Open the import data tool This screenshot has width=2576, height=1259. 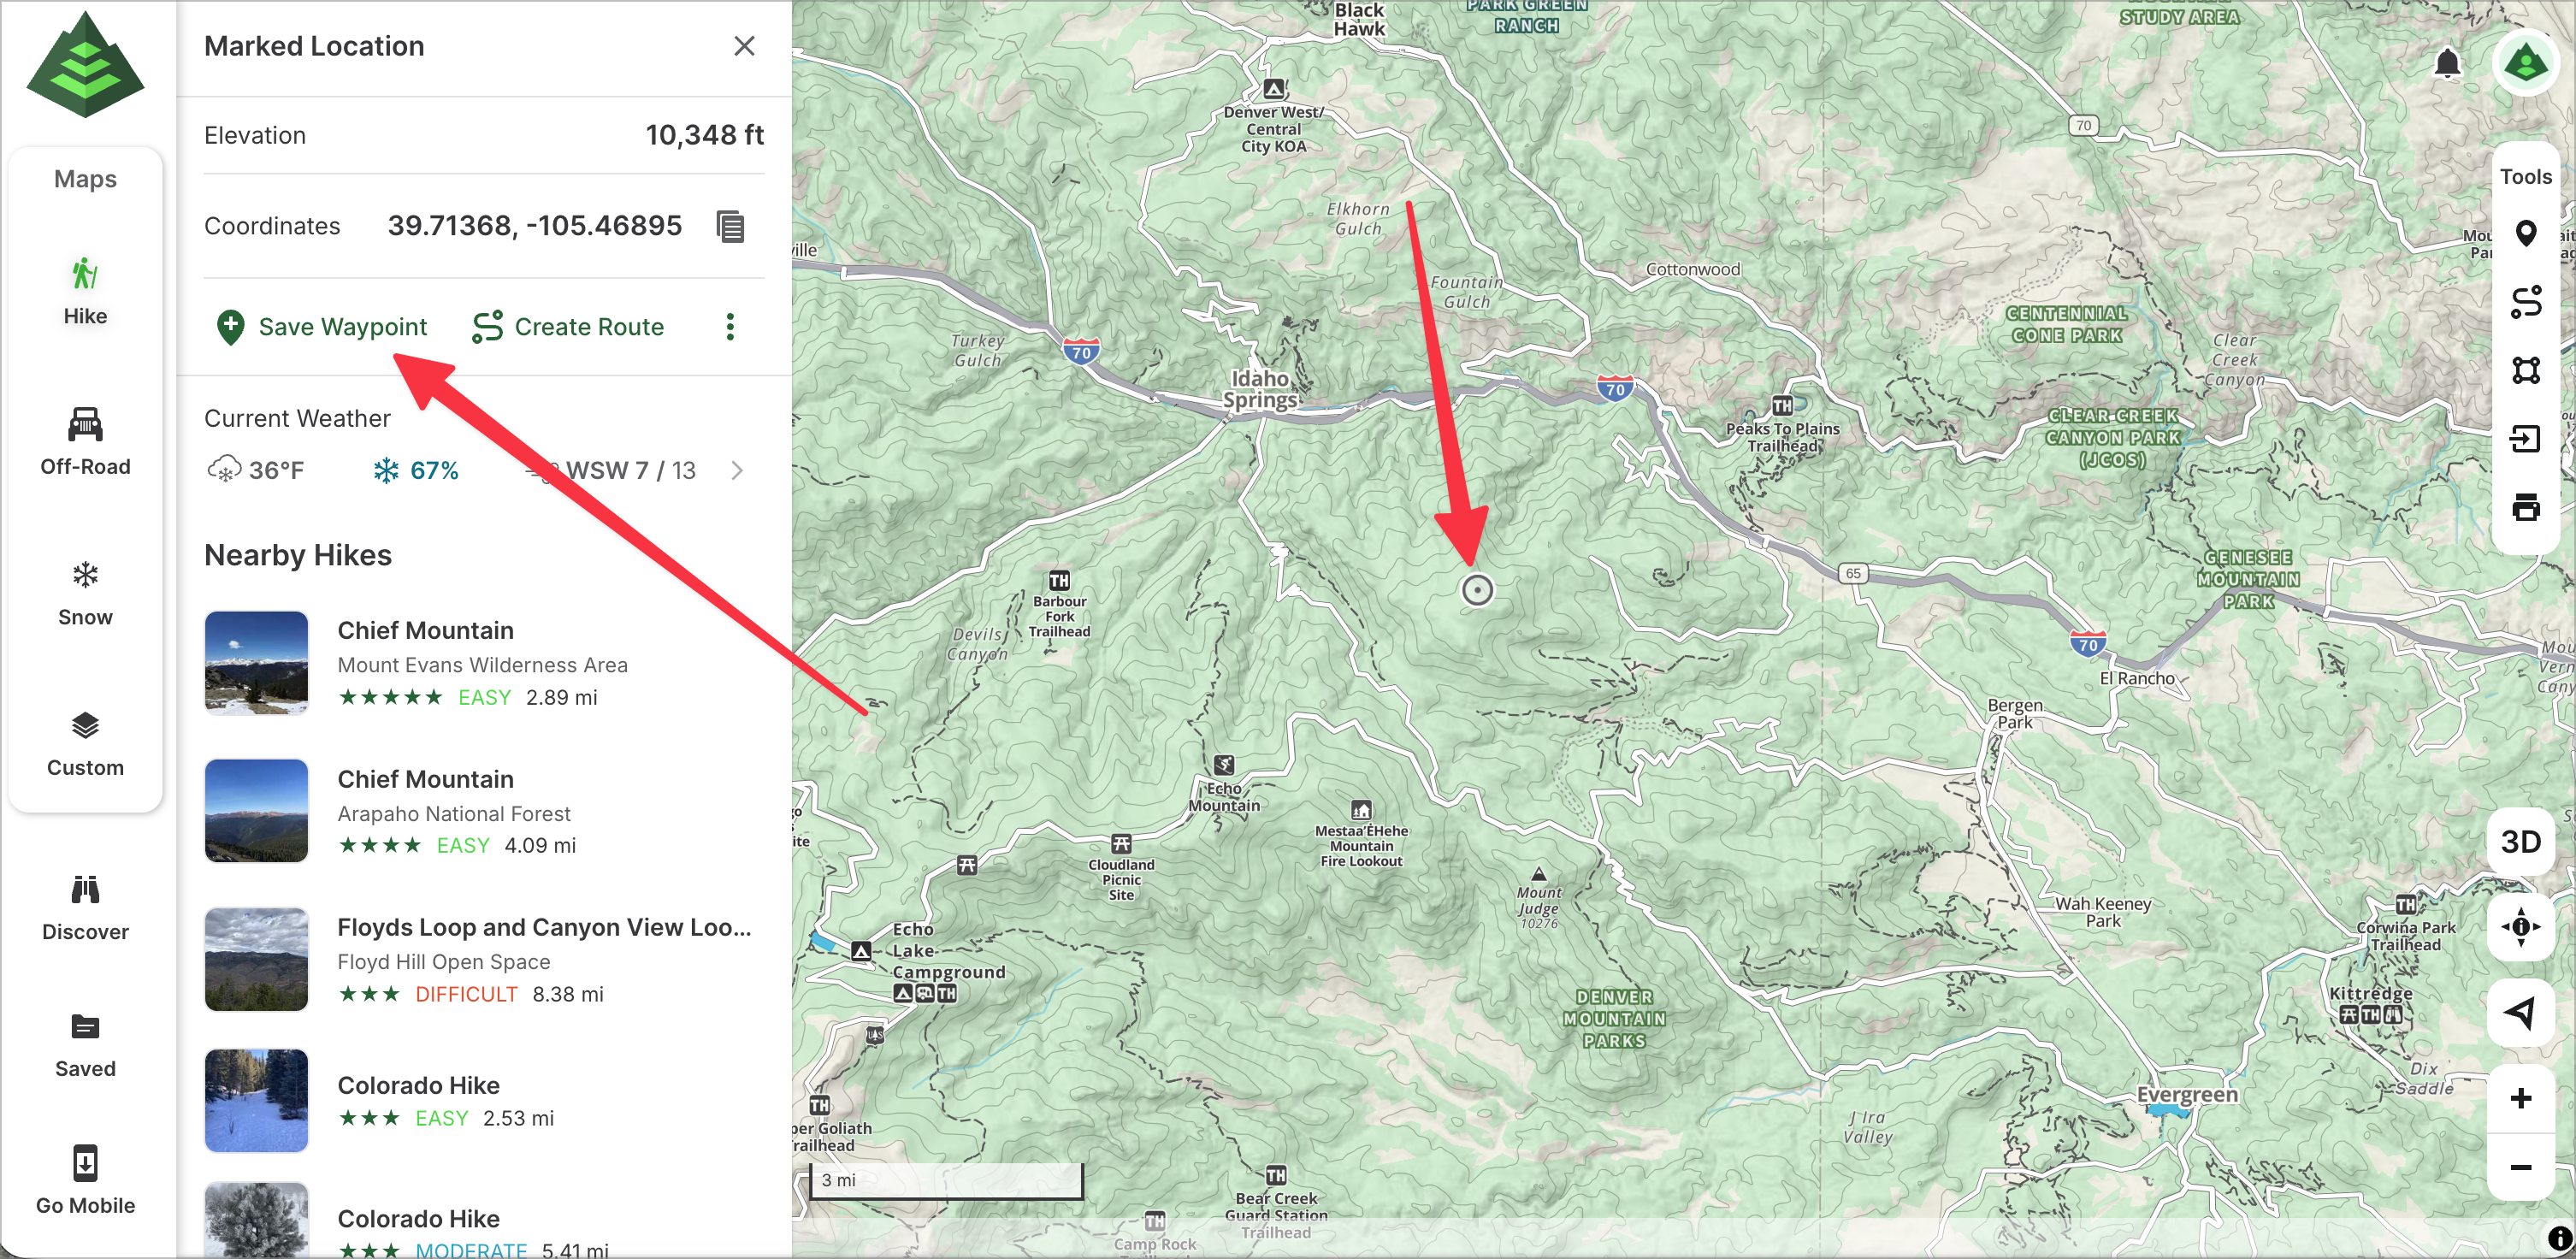pyautogui.click(x=2525, y=438)
